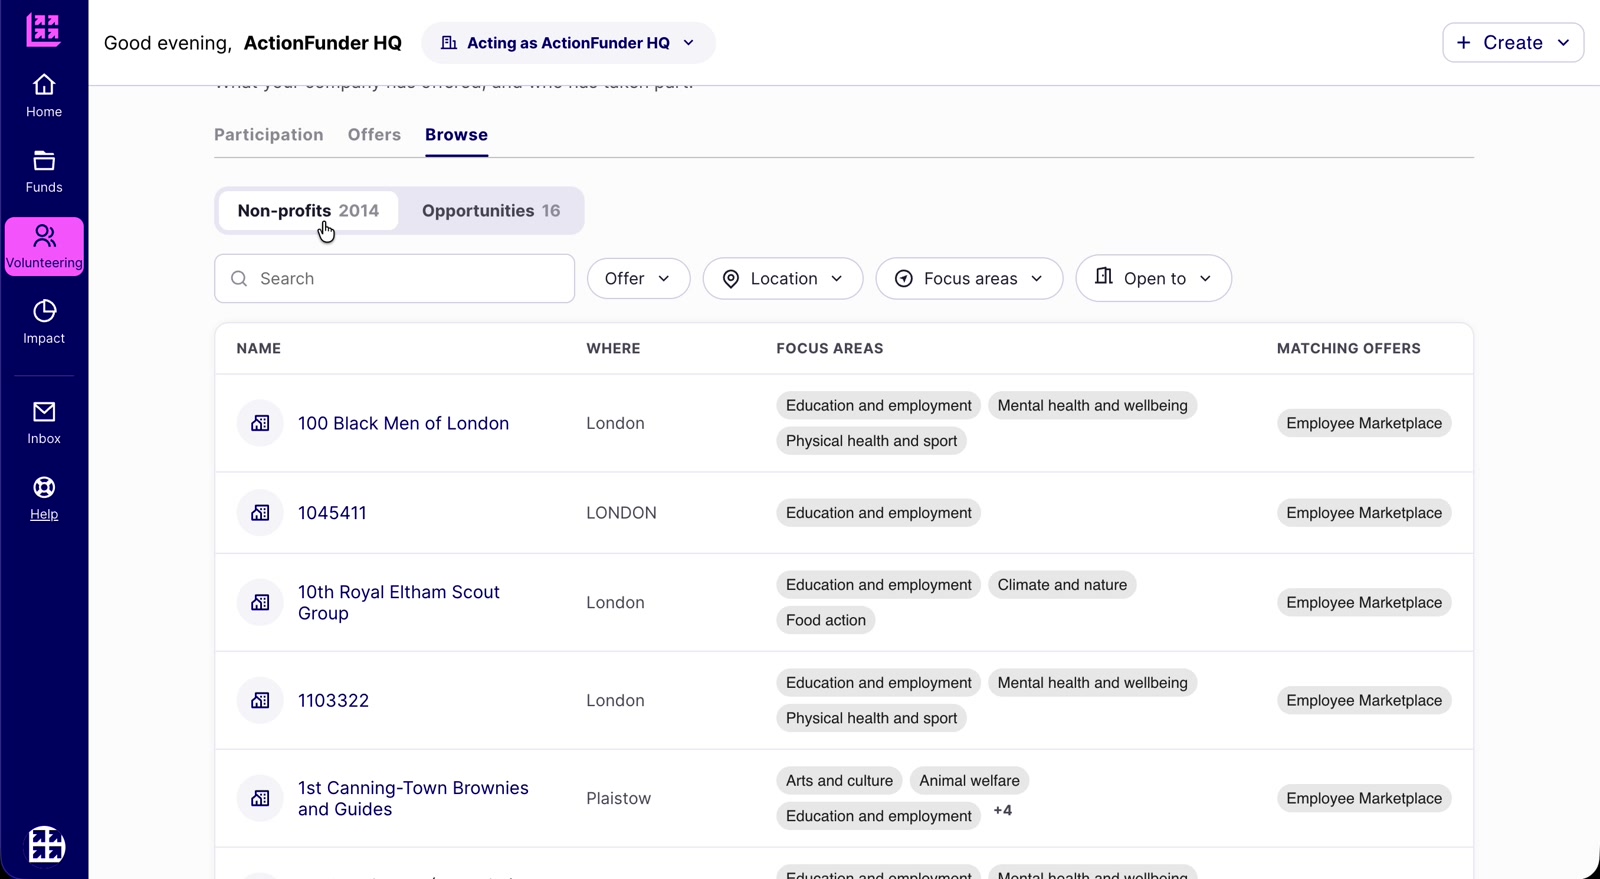1600x879 pixels.
Task: Click the +4 more focus areas indicator
Action: pyautogui.click(x=1002, y=811)
